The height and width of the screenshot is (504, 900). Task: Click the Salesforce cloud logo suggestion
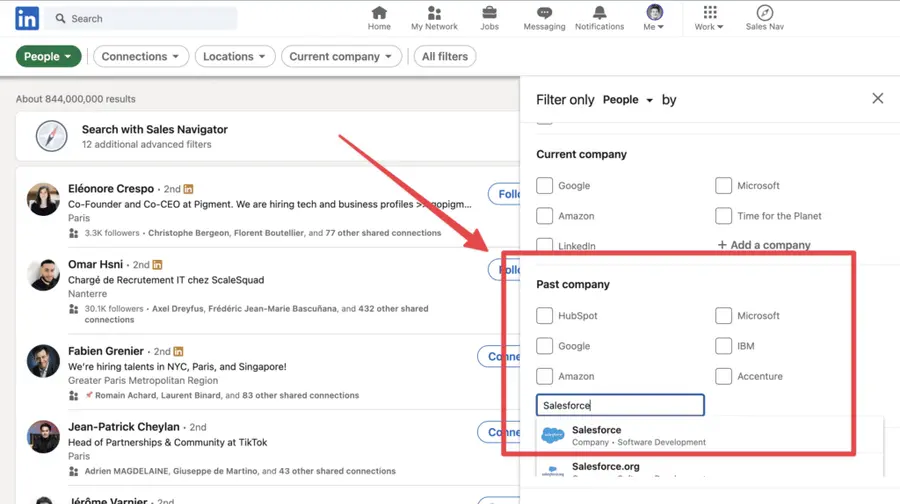click(x=553, y=436)
